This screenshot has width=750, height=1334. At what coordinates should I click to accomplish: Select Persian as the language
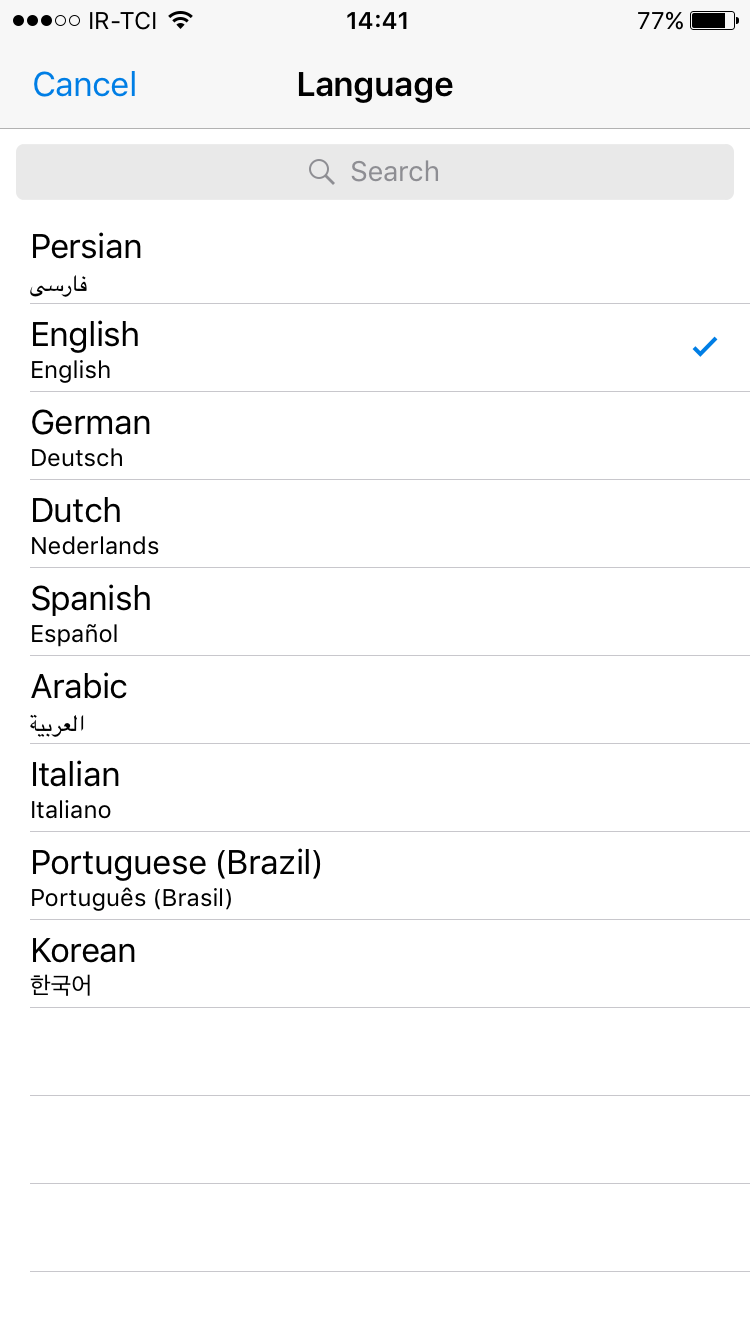click(375, 260)
